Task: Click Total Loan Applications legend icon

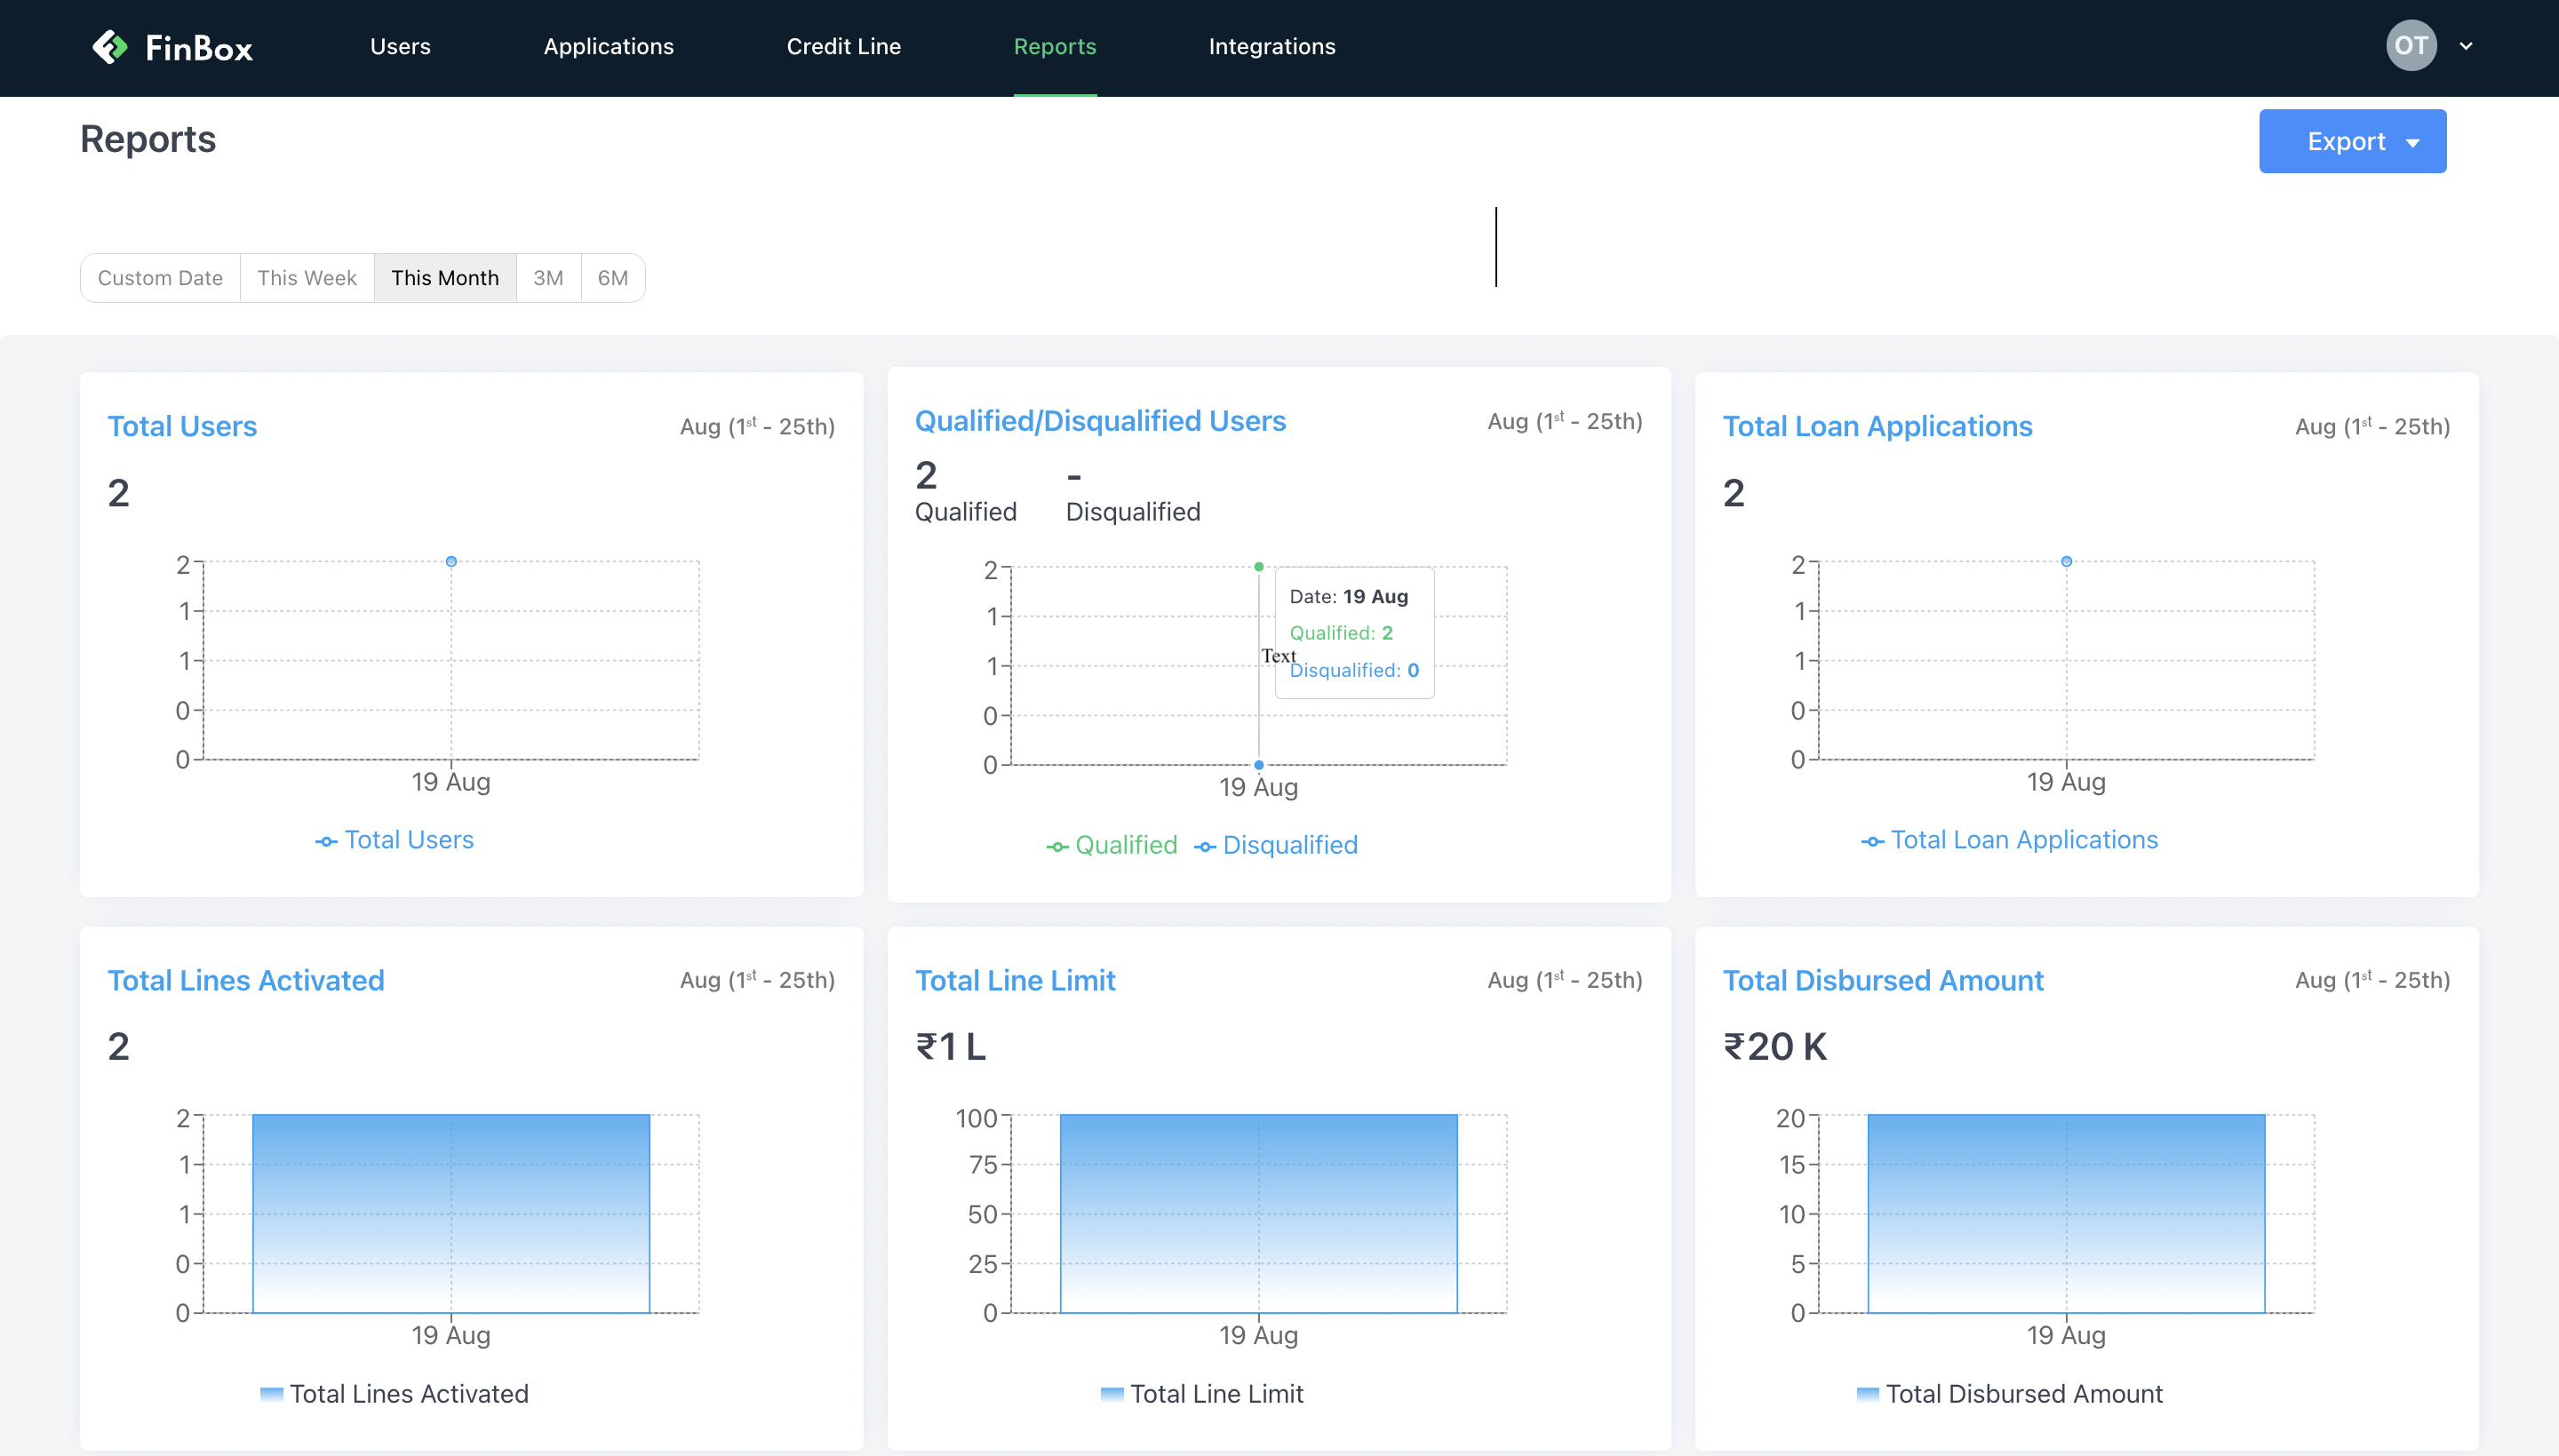Action: [1872, 841]
